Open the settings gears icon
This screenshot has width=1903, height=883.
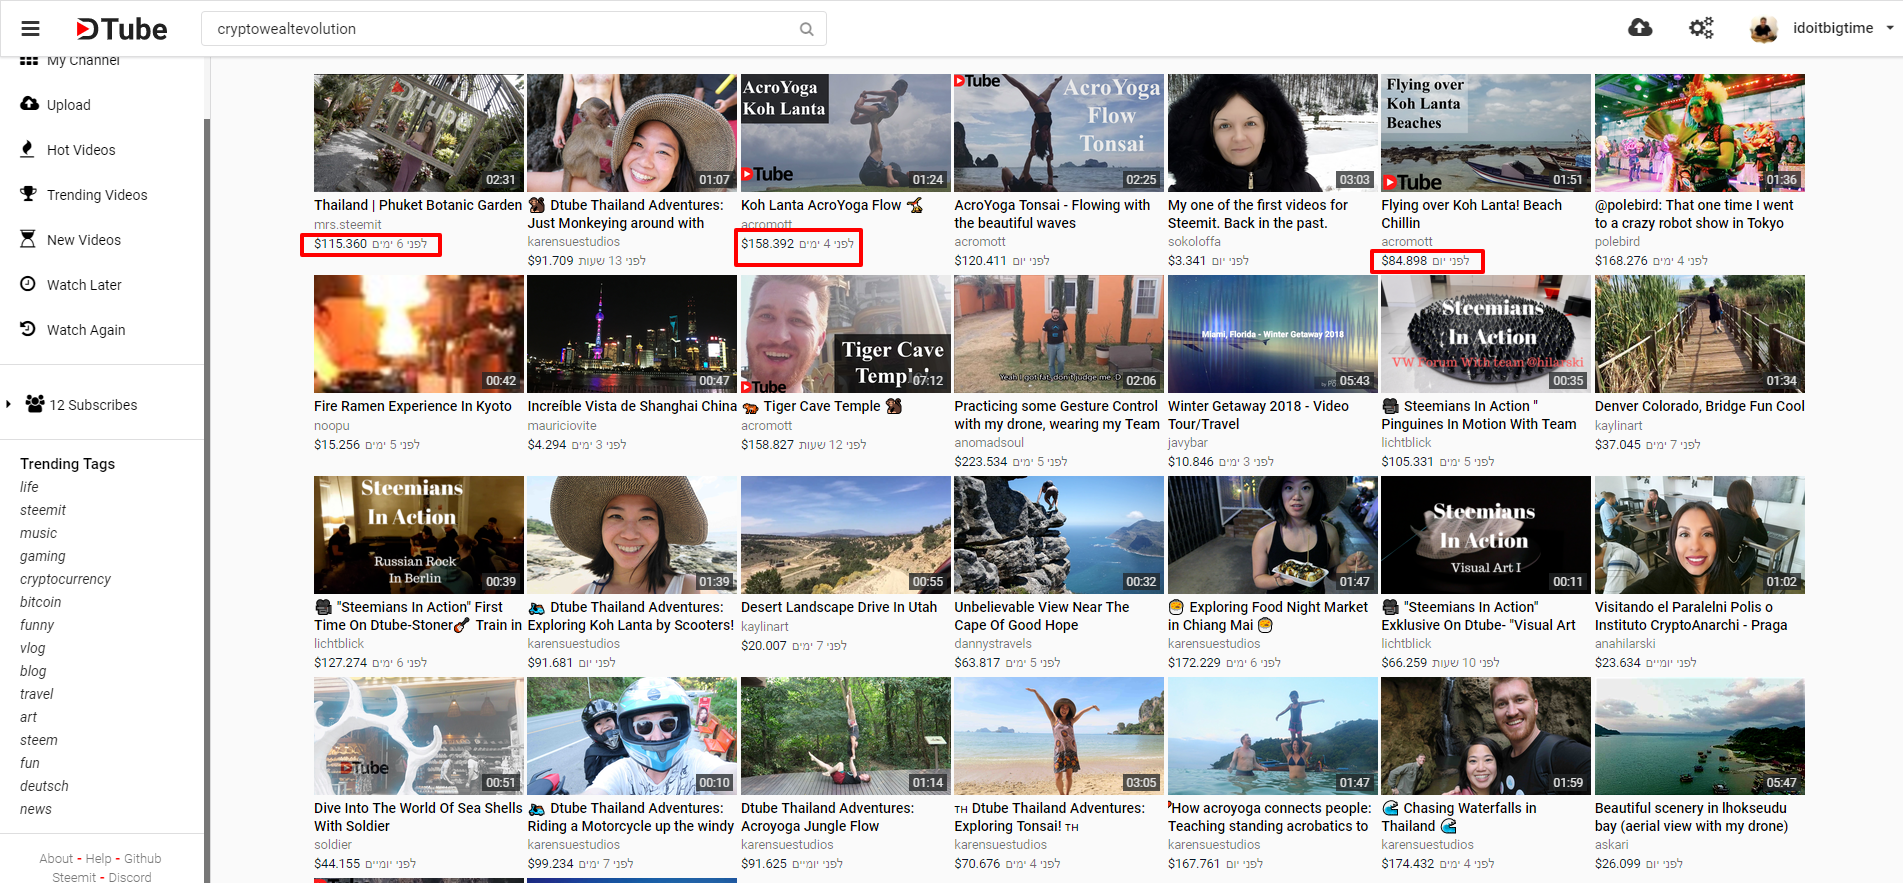[x=1701, y=28]
